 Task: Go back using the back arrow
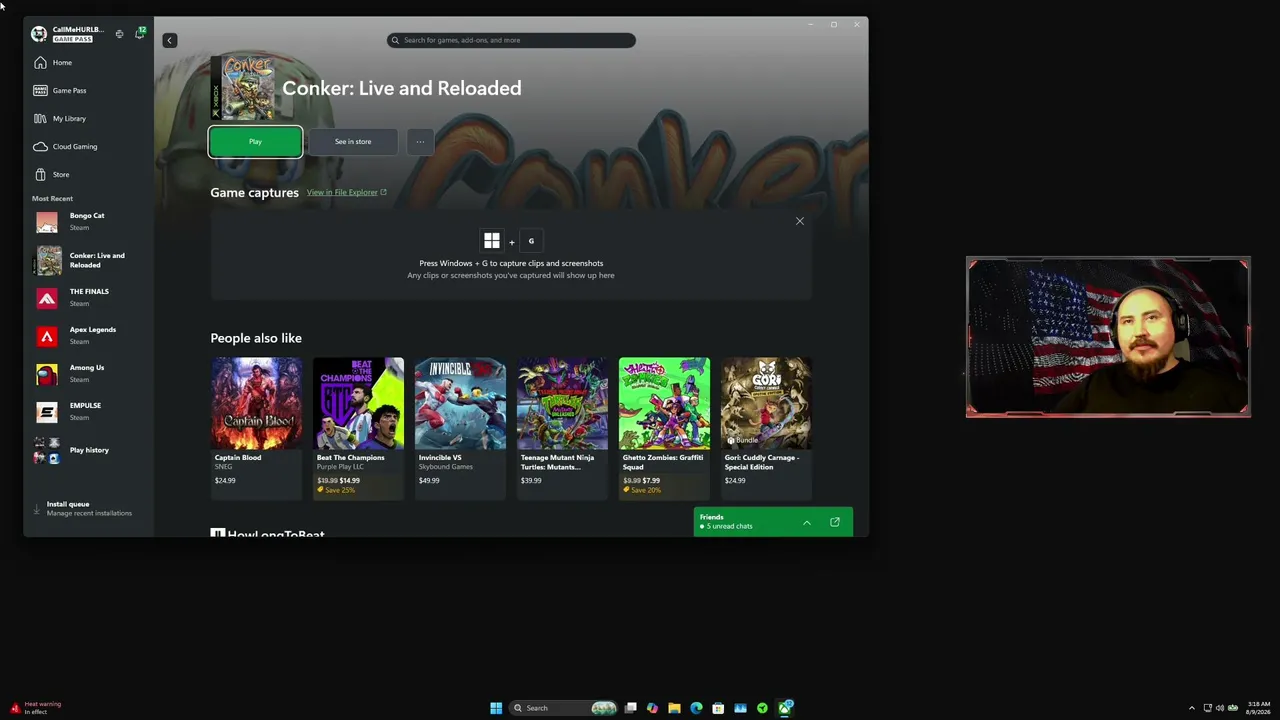tap(169, 40)
